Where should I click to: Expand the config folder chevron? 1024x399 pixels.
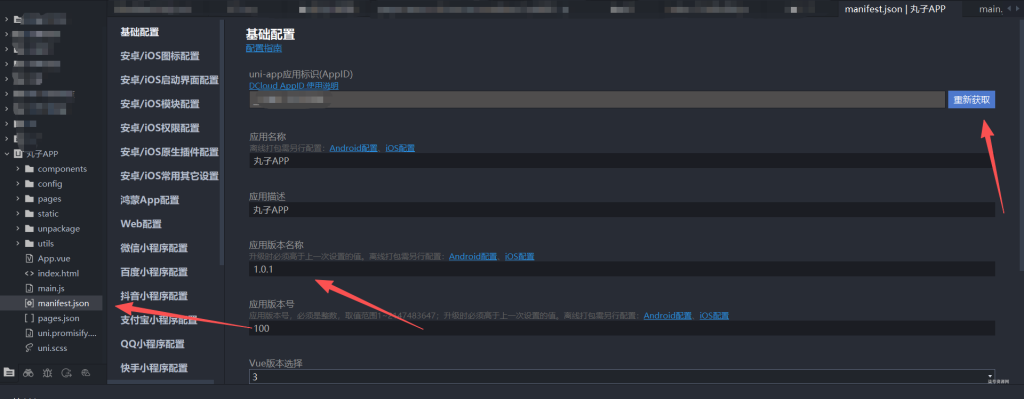click(x=18, y=184)
